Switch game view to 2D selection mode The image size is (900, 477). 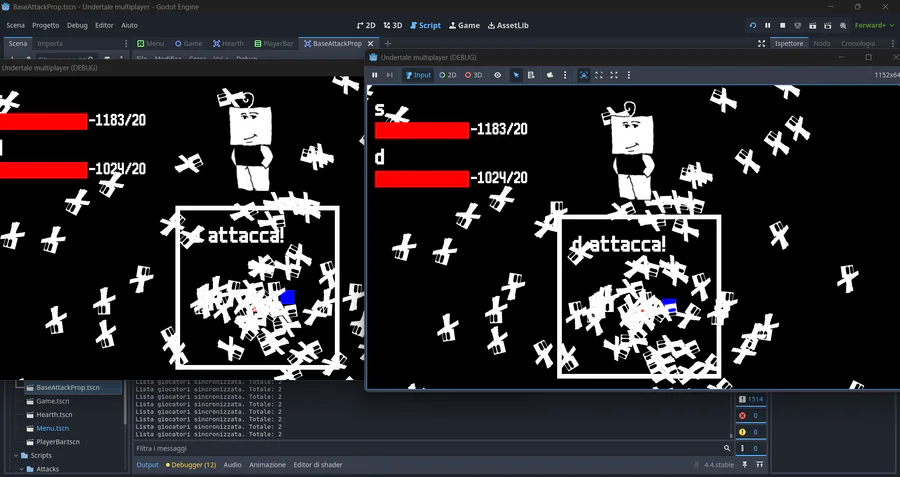(448, 75)
